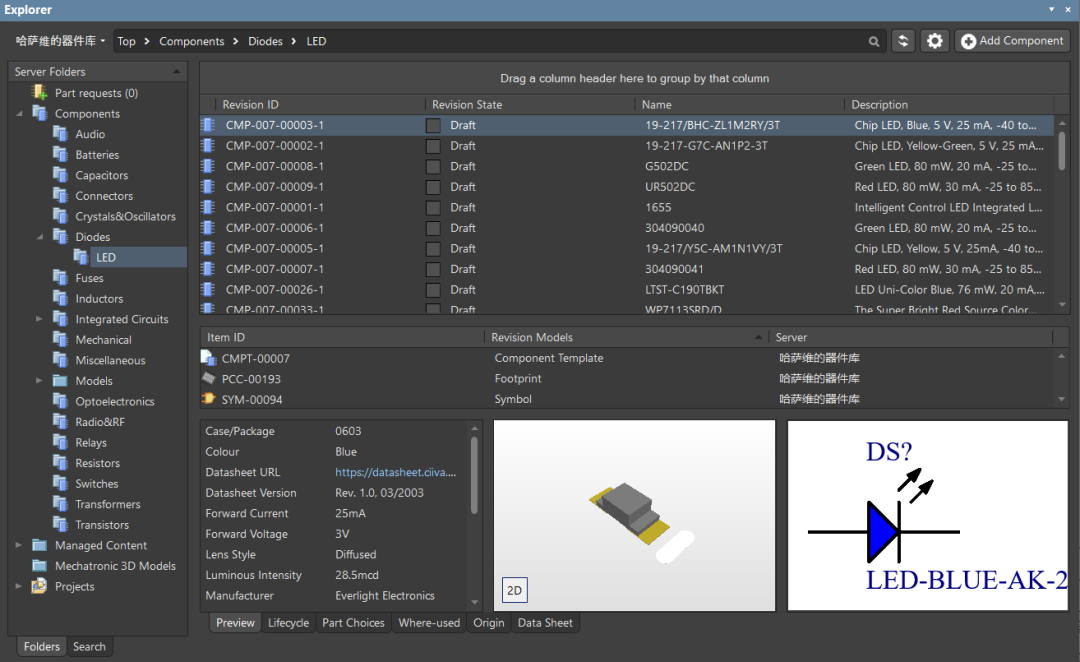This screenshot has width=1080, height=662.
Task: Click the CMP-007-00003-1 component row icon
Action: pos(208,125)
